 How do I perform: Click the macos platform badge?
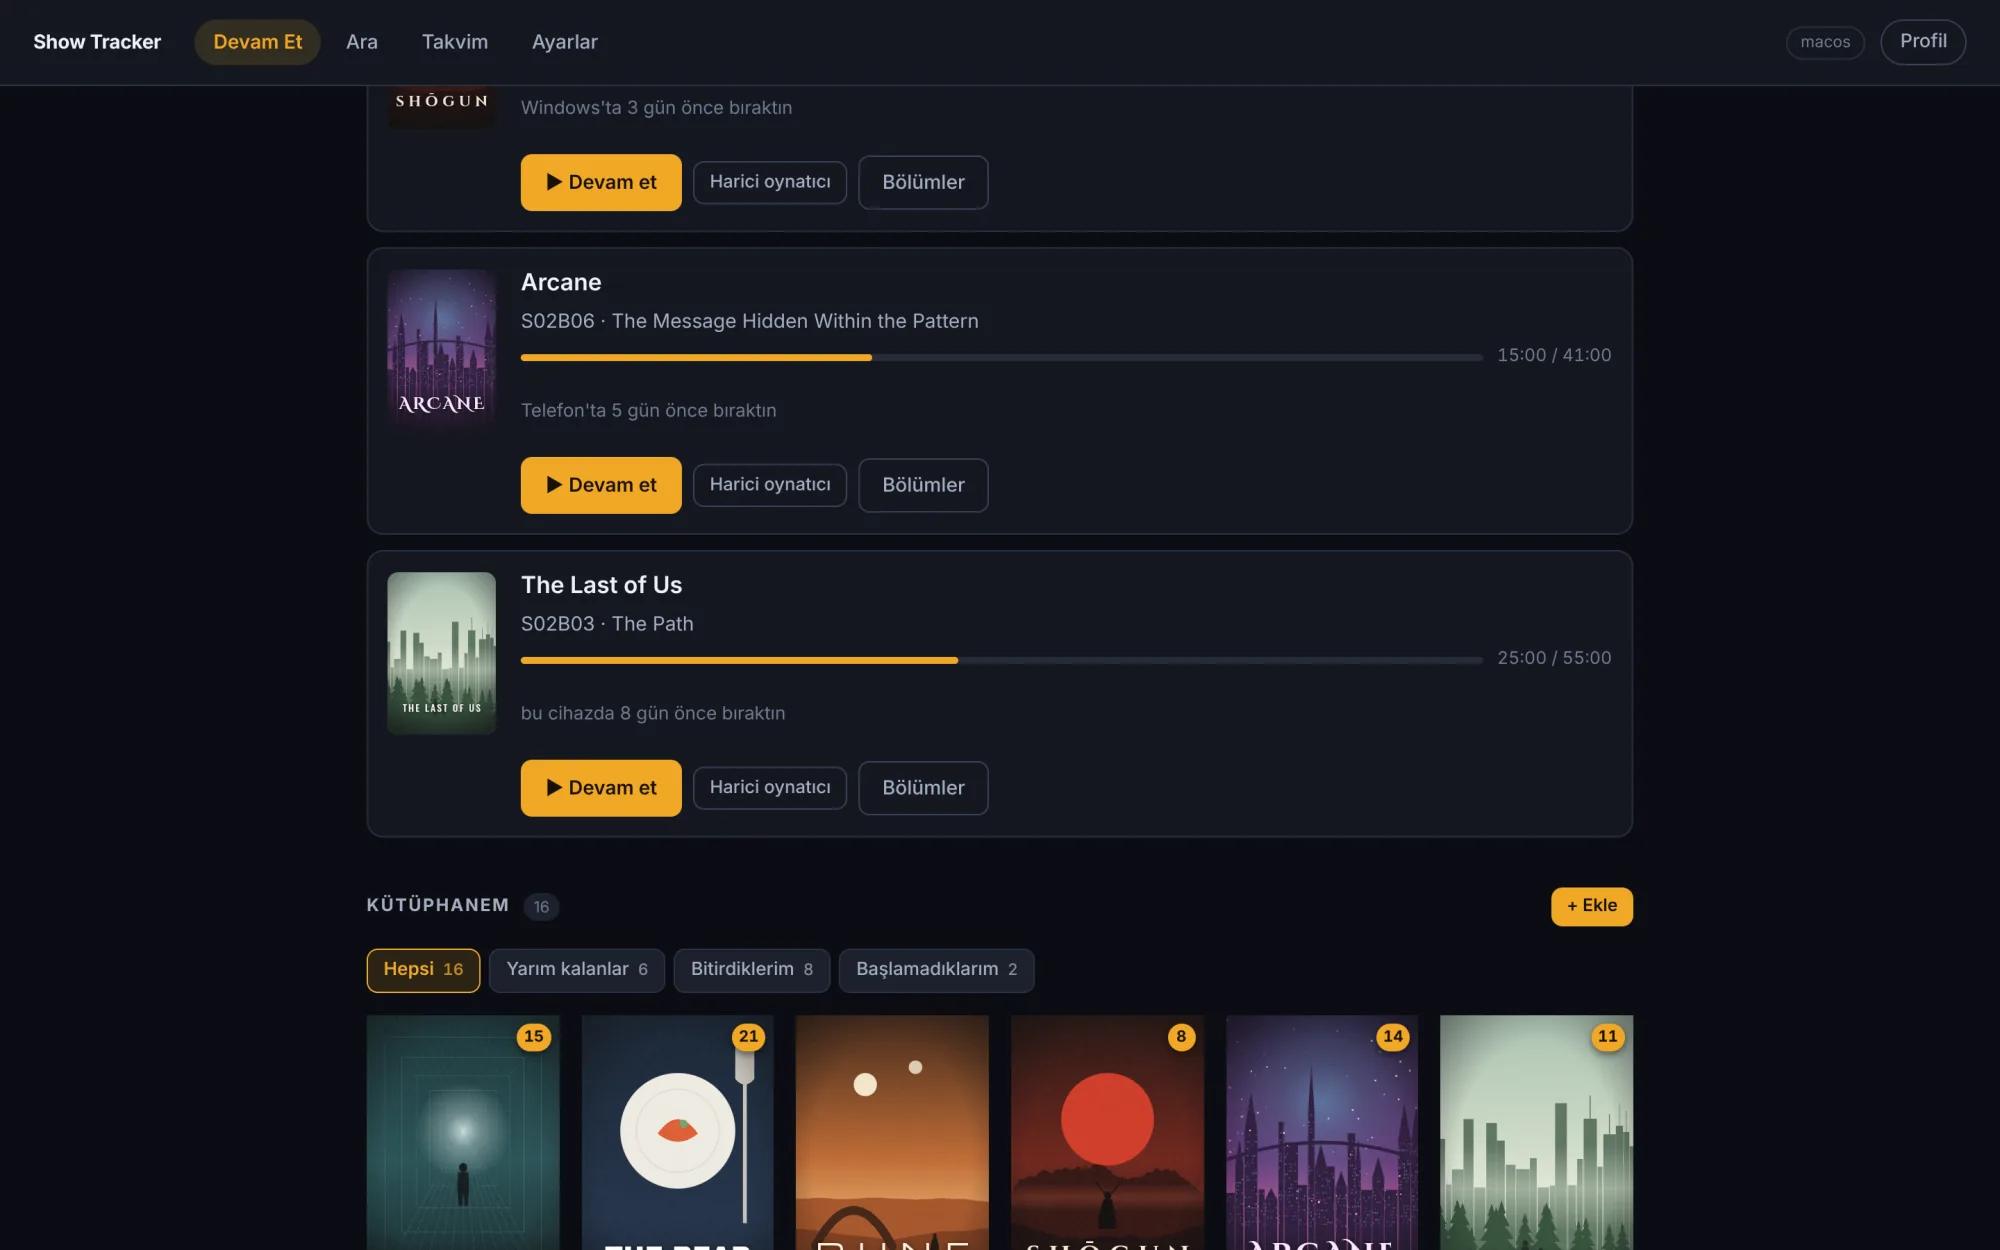(1825, 42)
